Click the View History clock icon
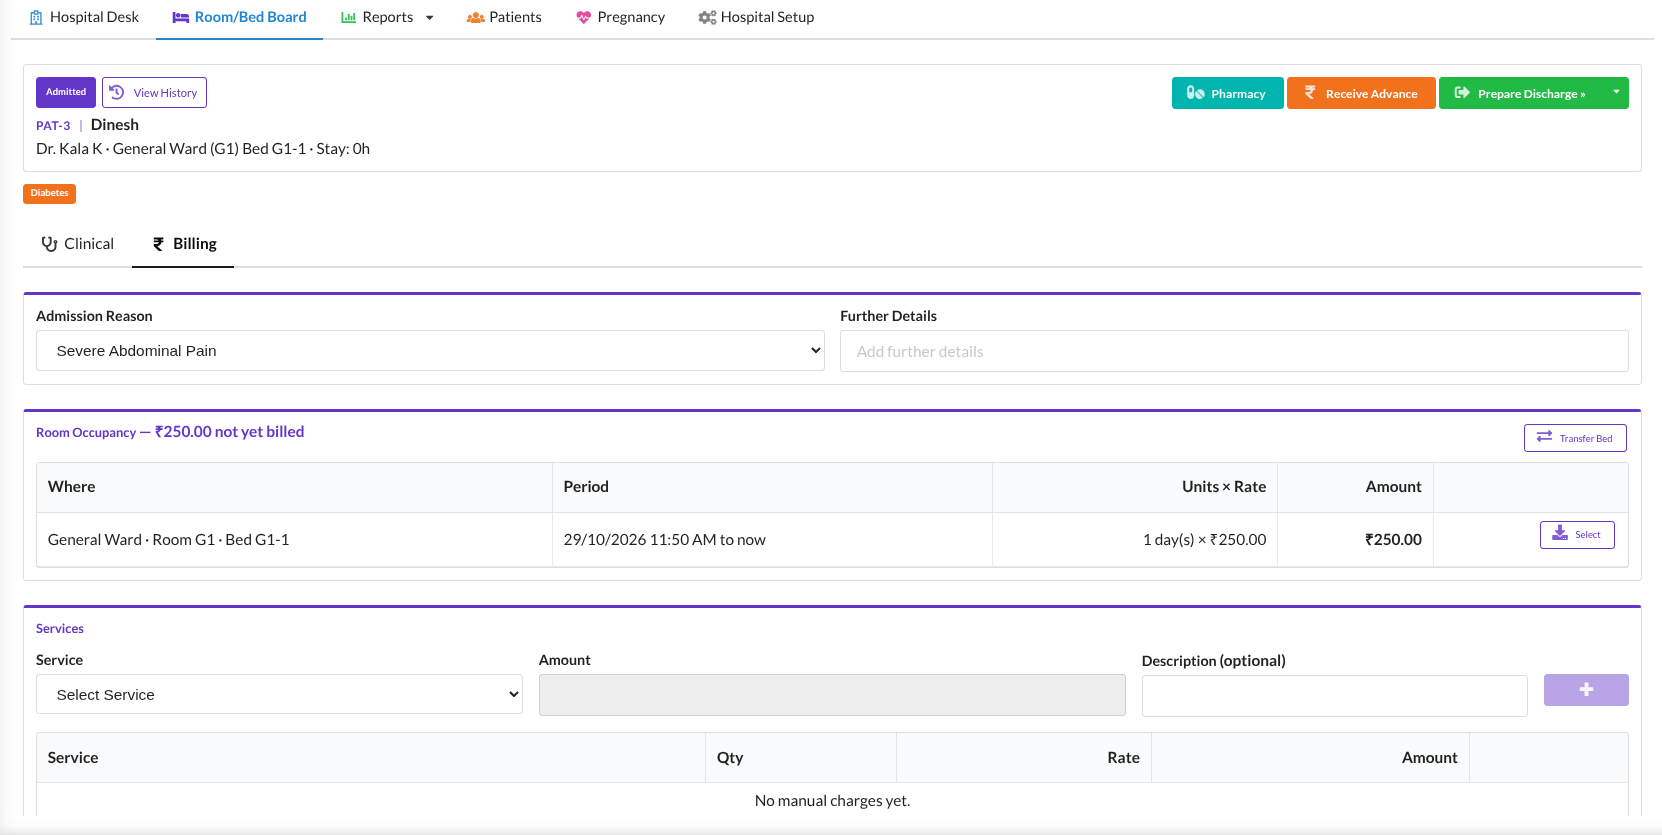The width and height of the screenshot is (1662, 835). (x=117, y=92)
